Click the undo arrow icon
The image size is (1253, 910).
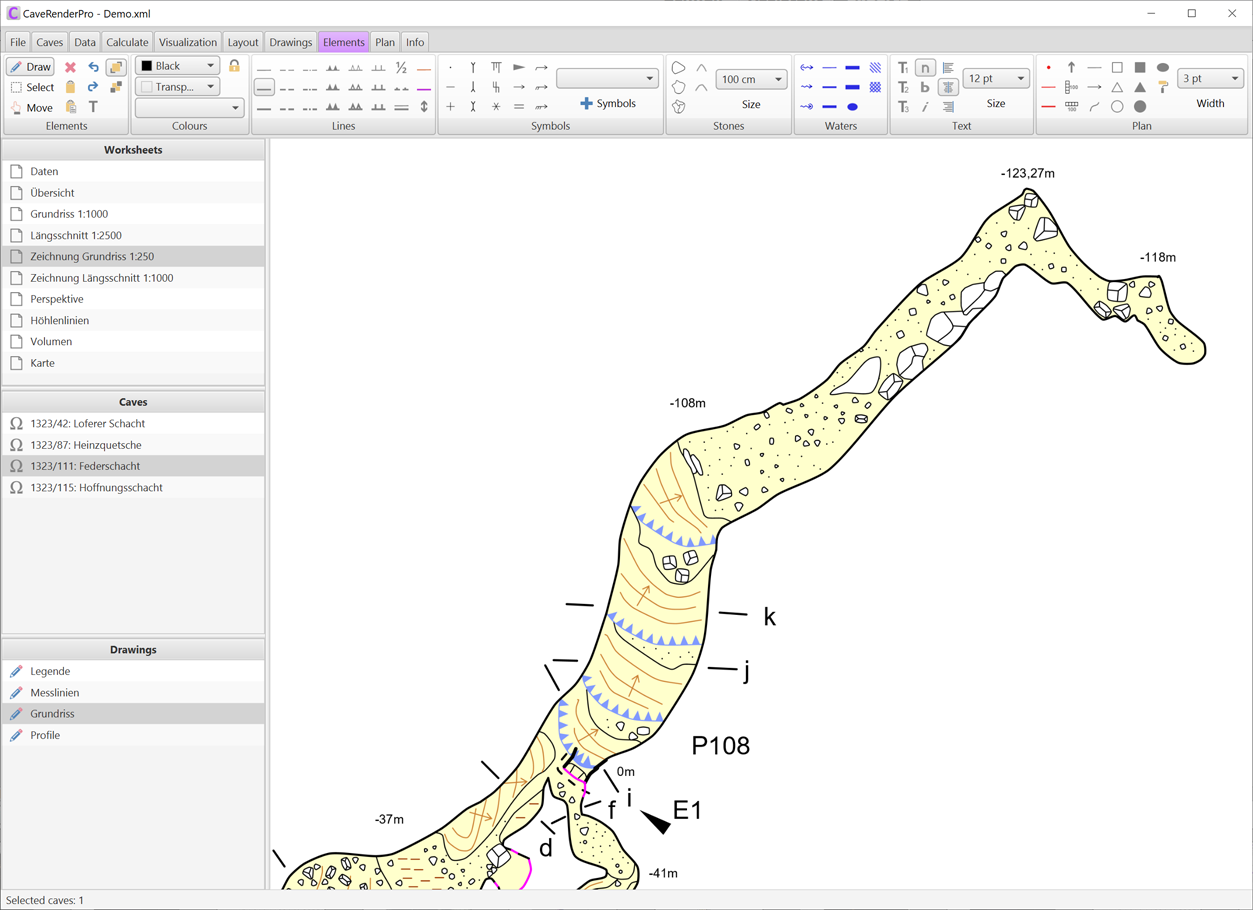click(x=93, y=67)
